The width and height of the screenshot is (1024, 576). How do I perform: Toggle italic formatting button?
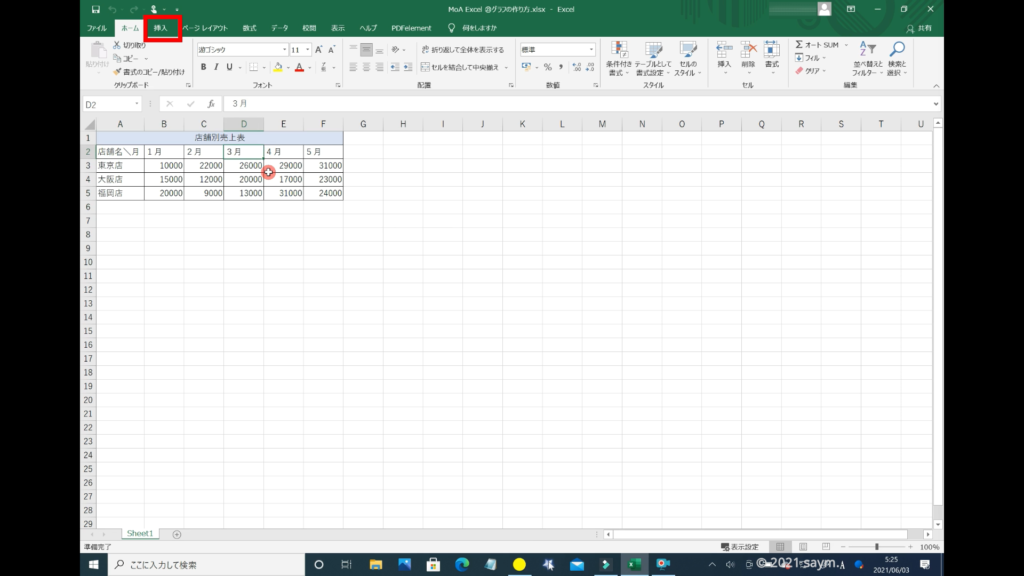(216, 67)
